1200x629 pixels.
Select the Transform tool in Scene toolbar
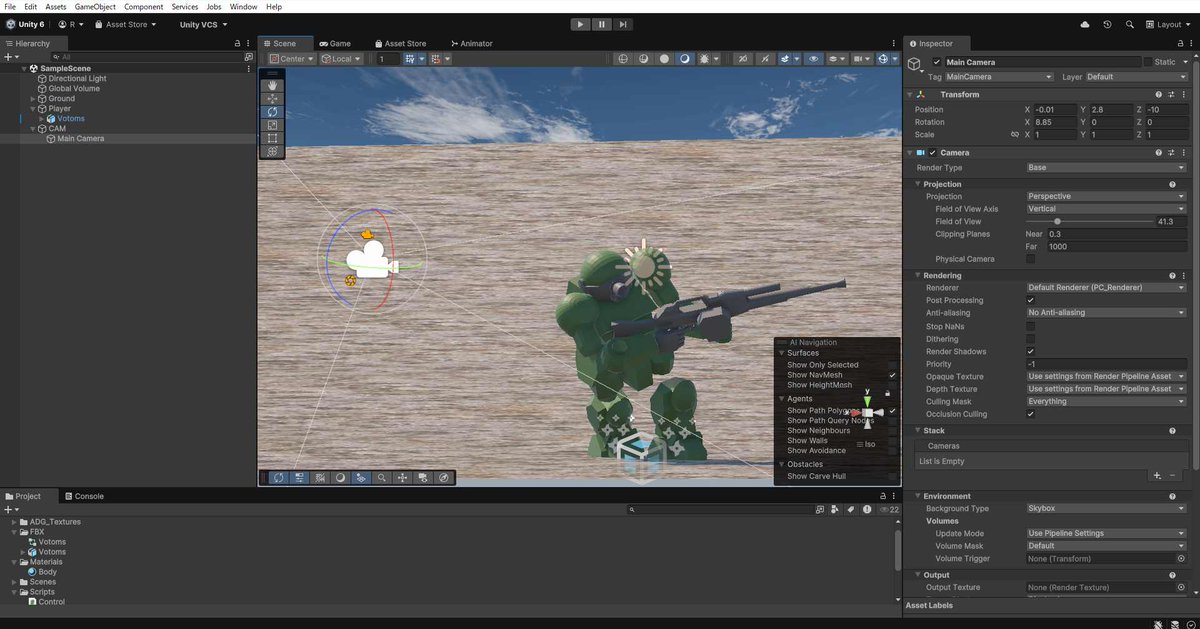coord(273,151)
